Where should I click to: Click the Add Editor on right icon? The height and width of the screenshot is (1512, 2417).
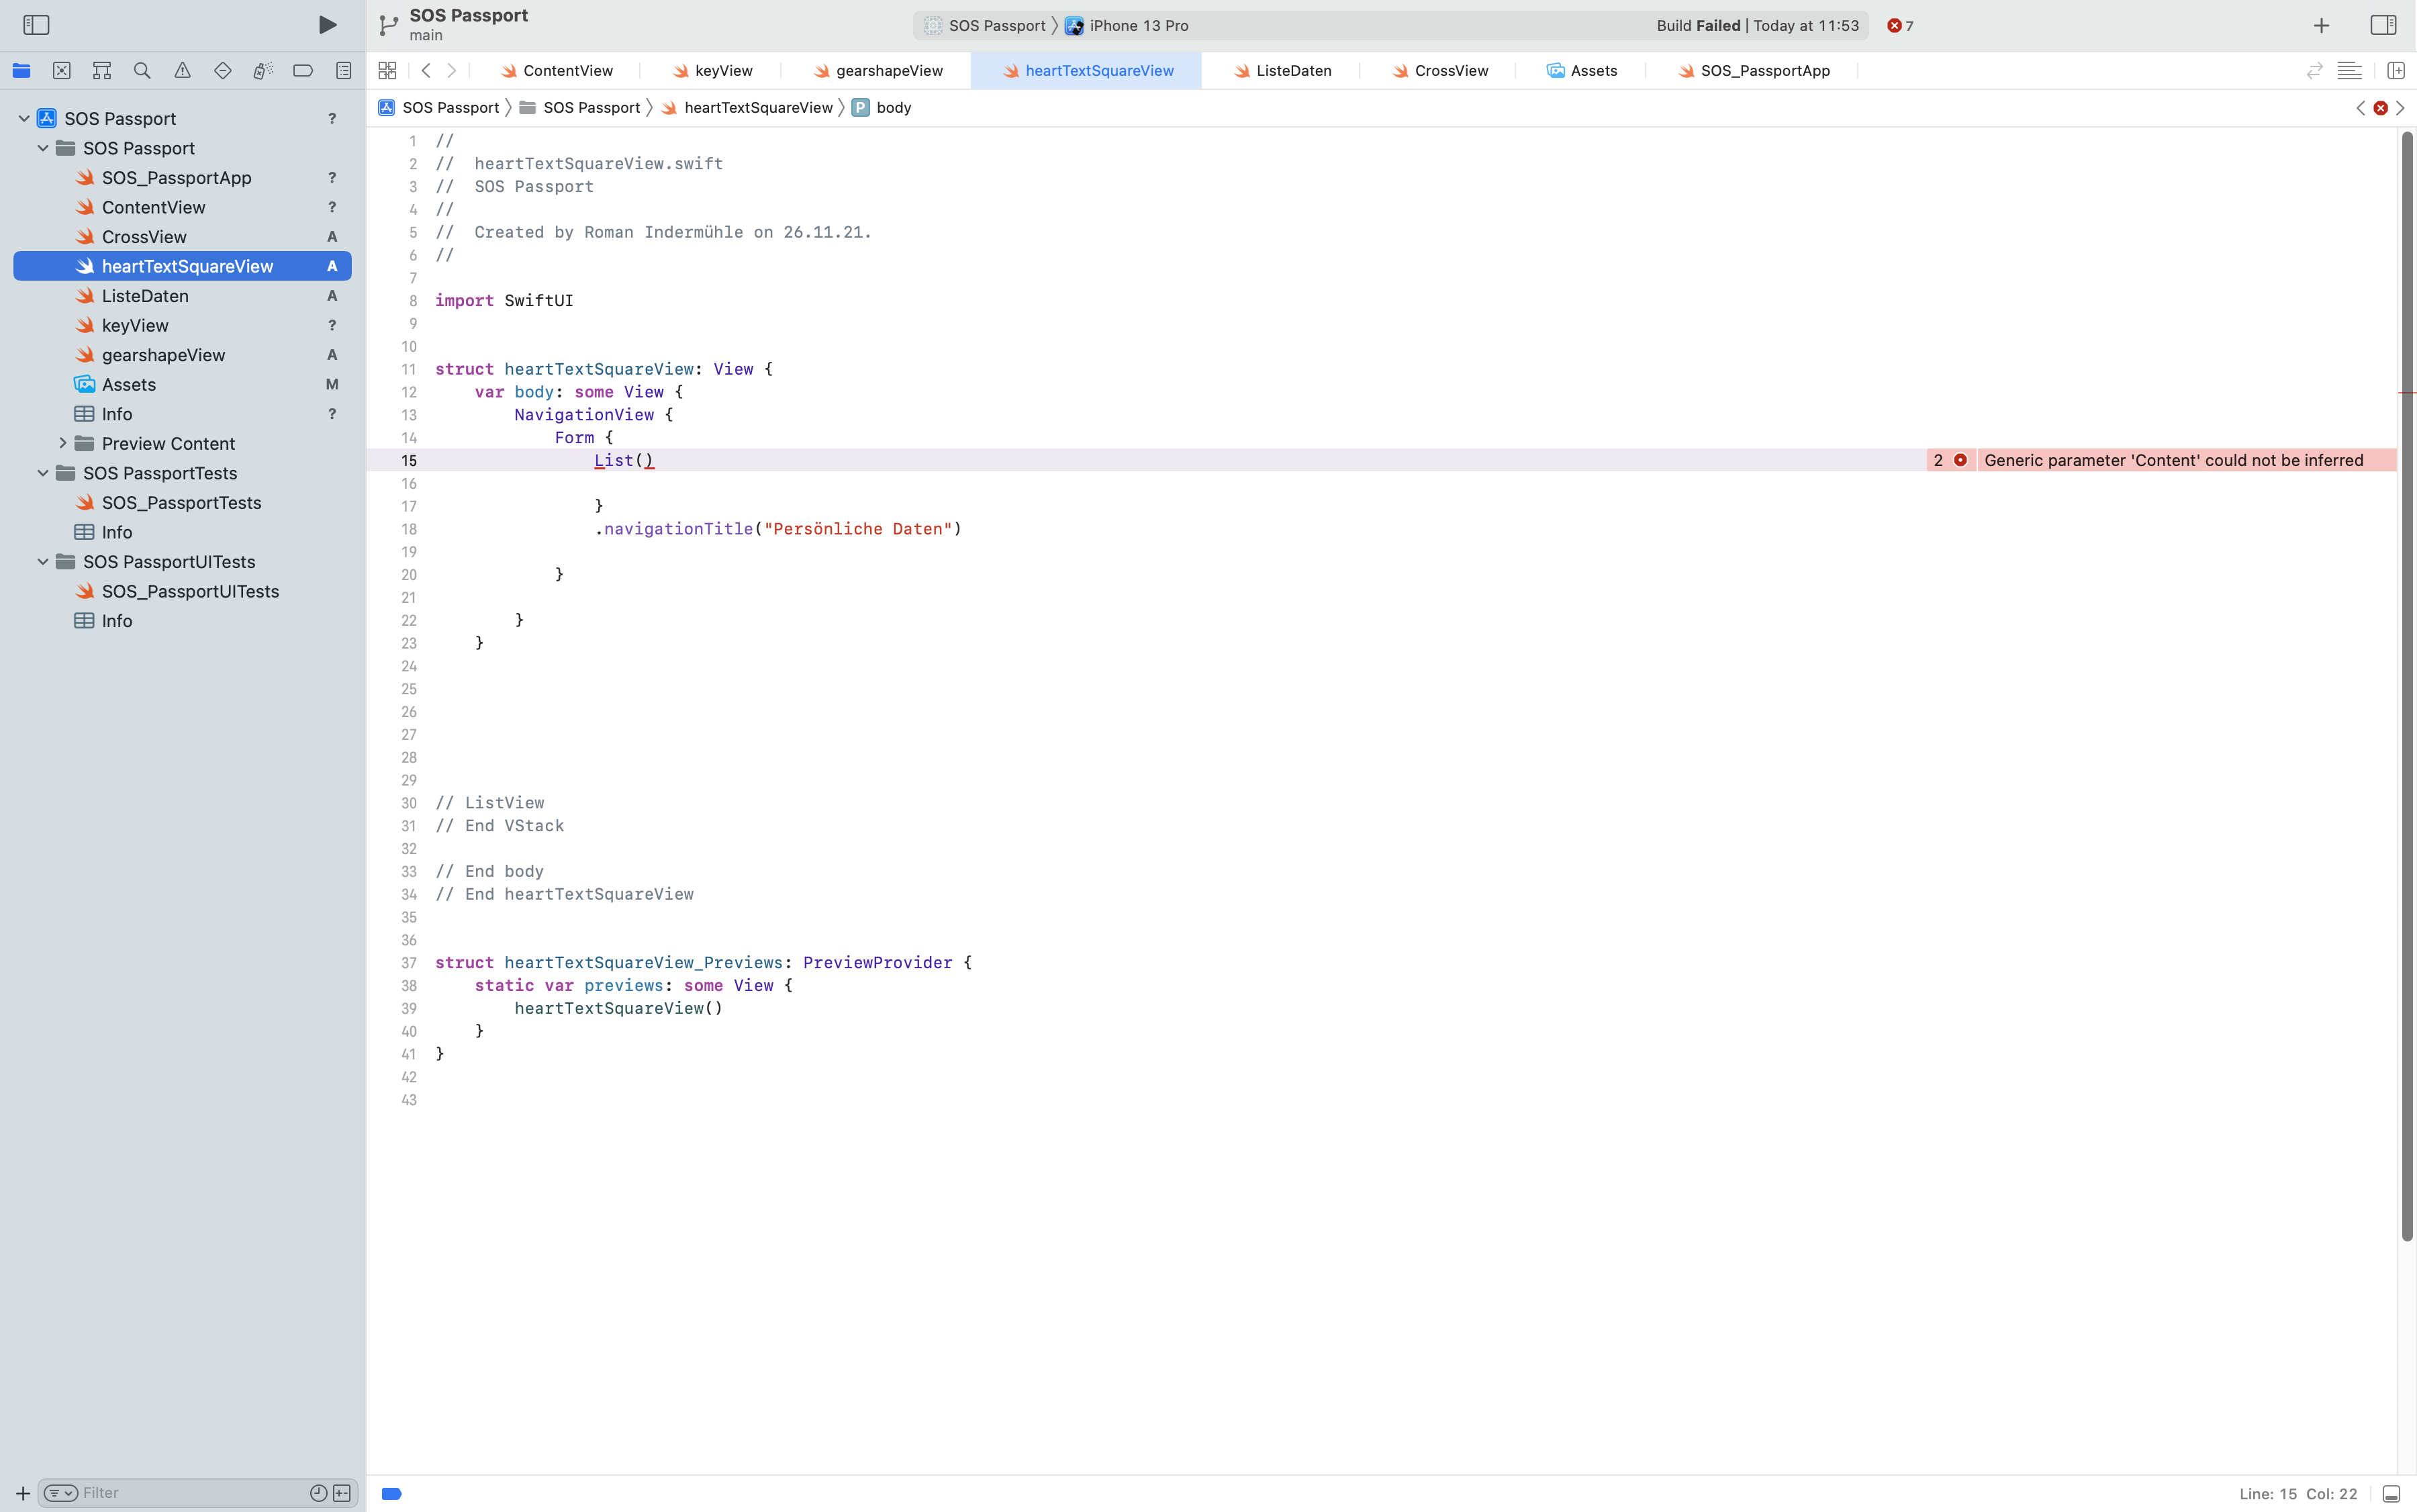click(2395, 70)
